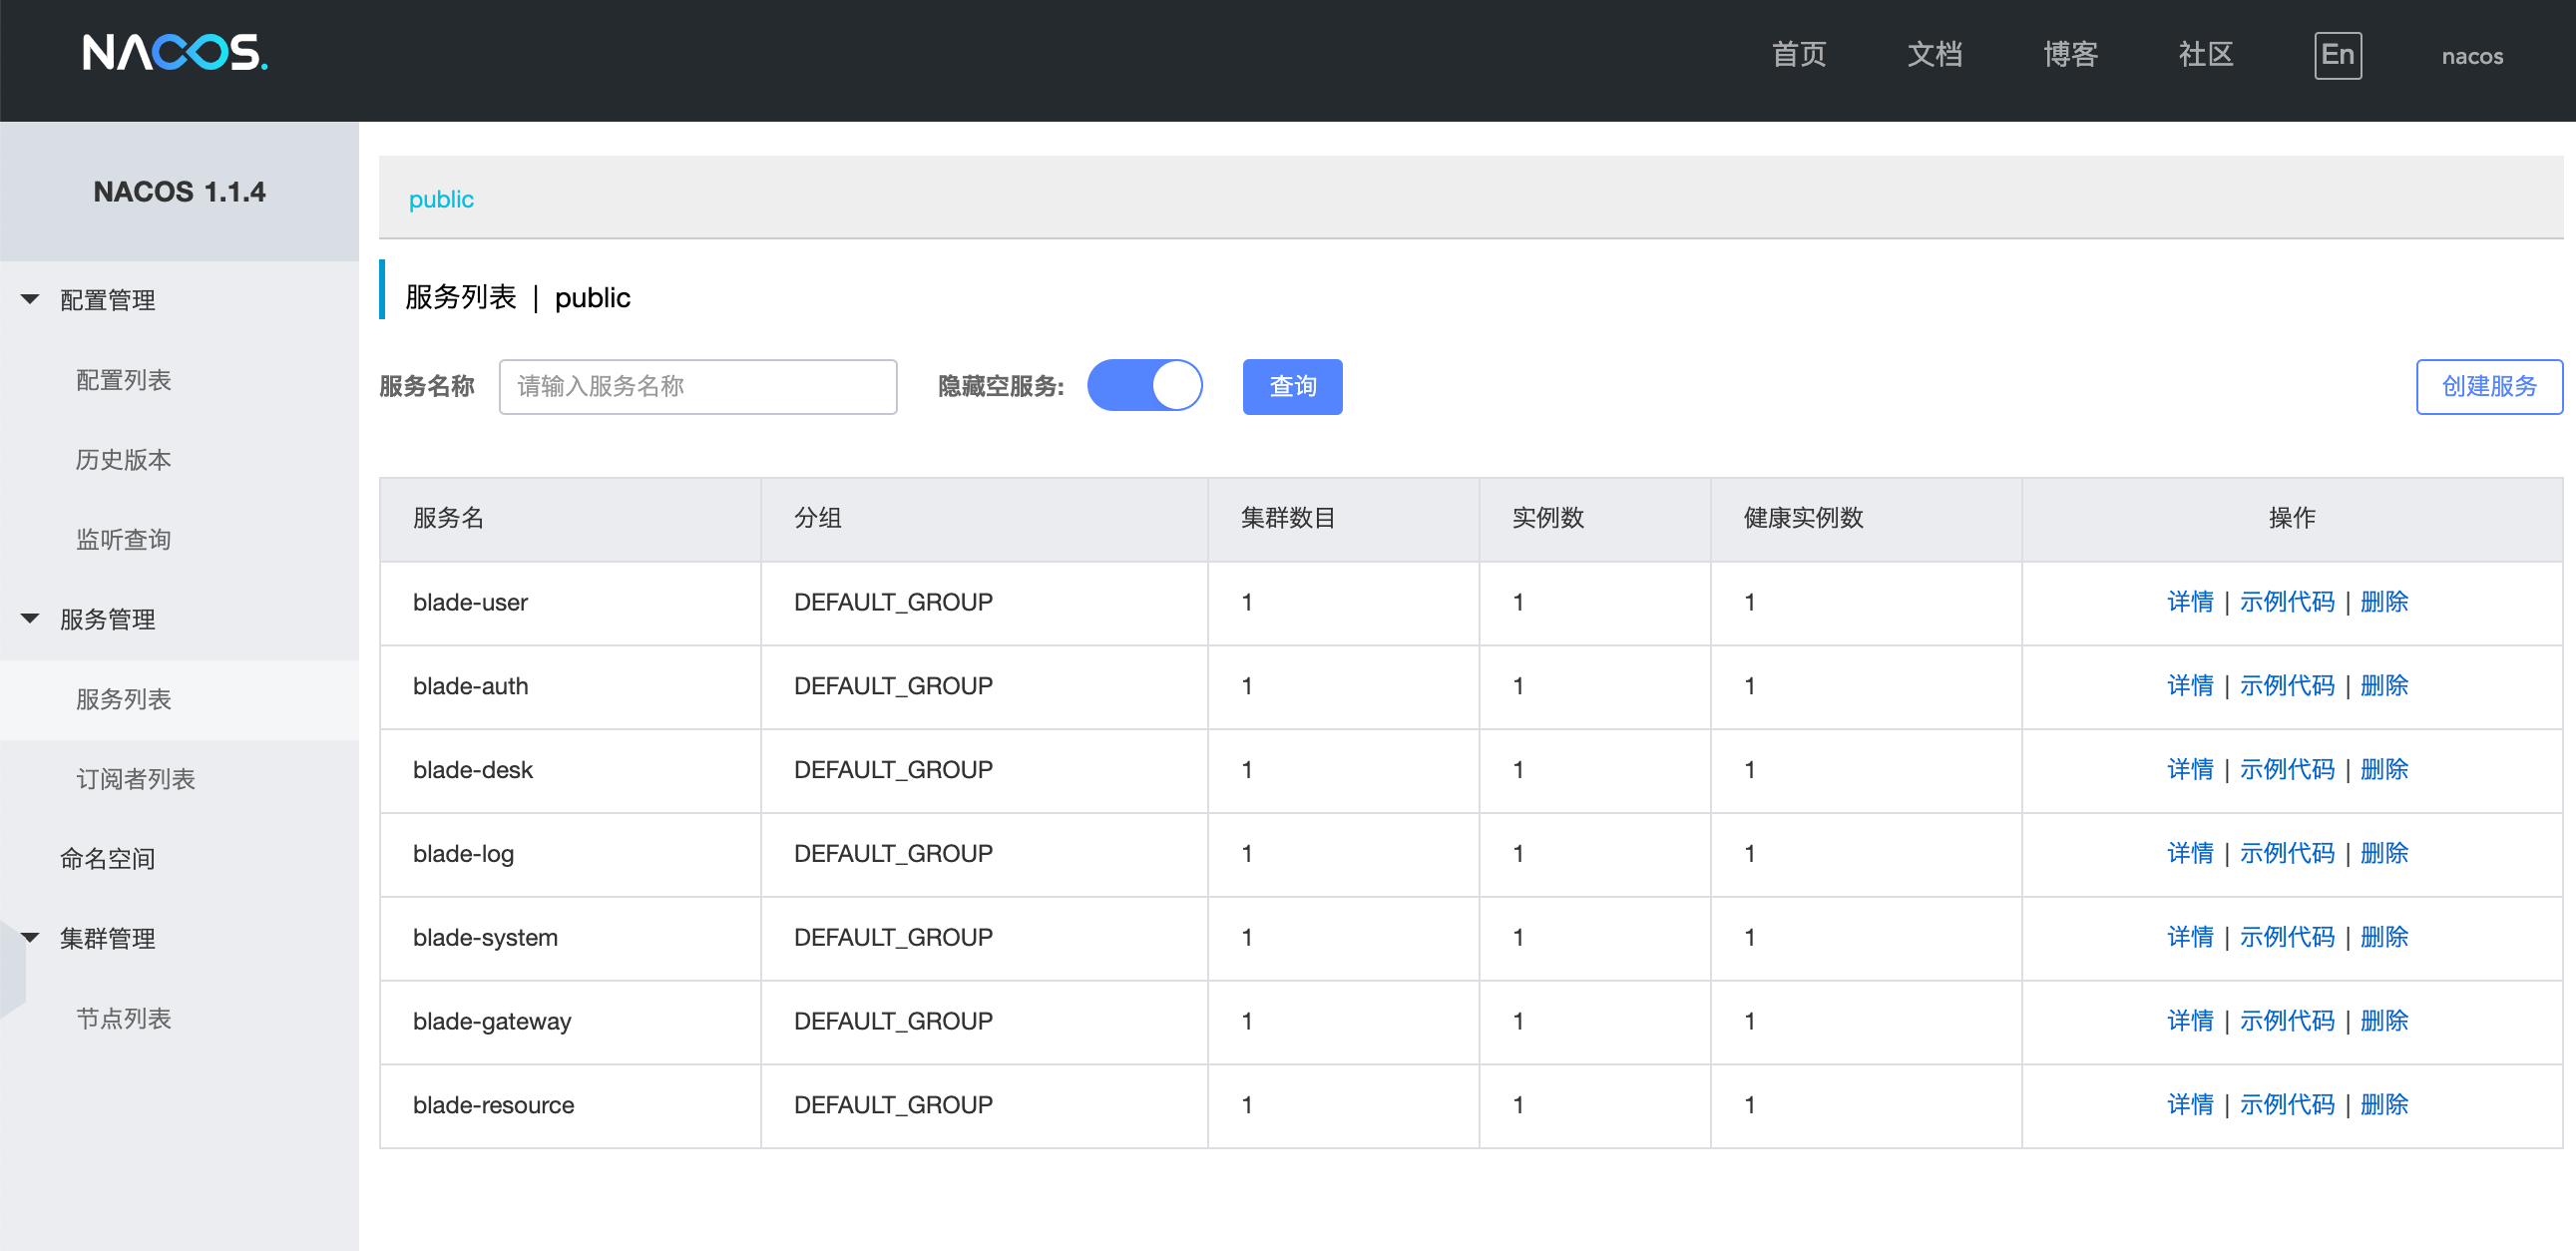Click 删除 for blade-gateway

click(x=2384, y=1021)
